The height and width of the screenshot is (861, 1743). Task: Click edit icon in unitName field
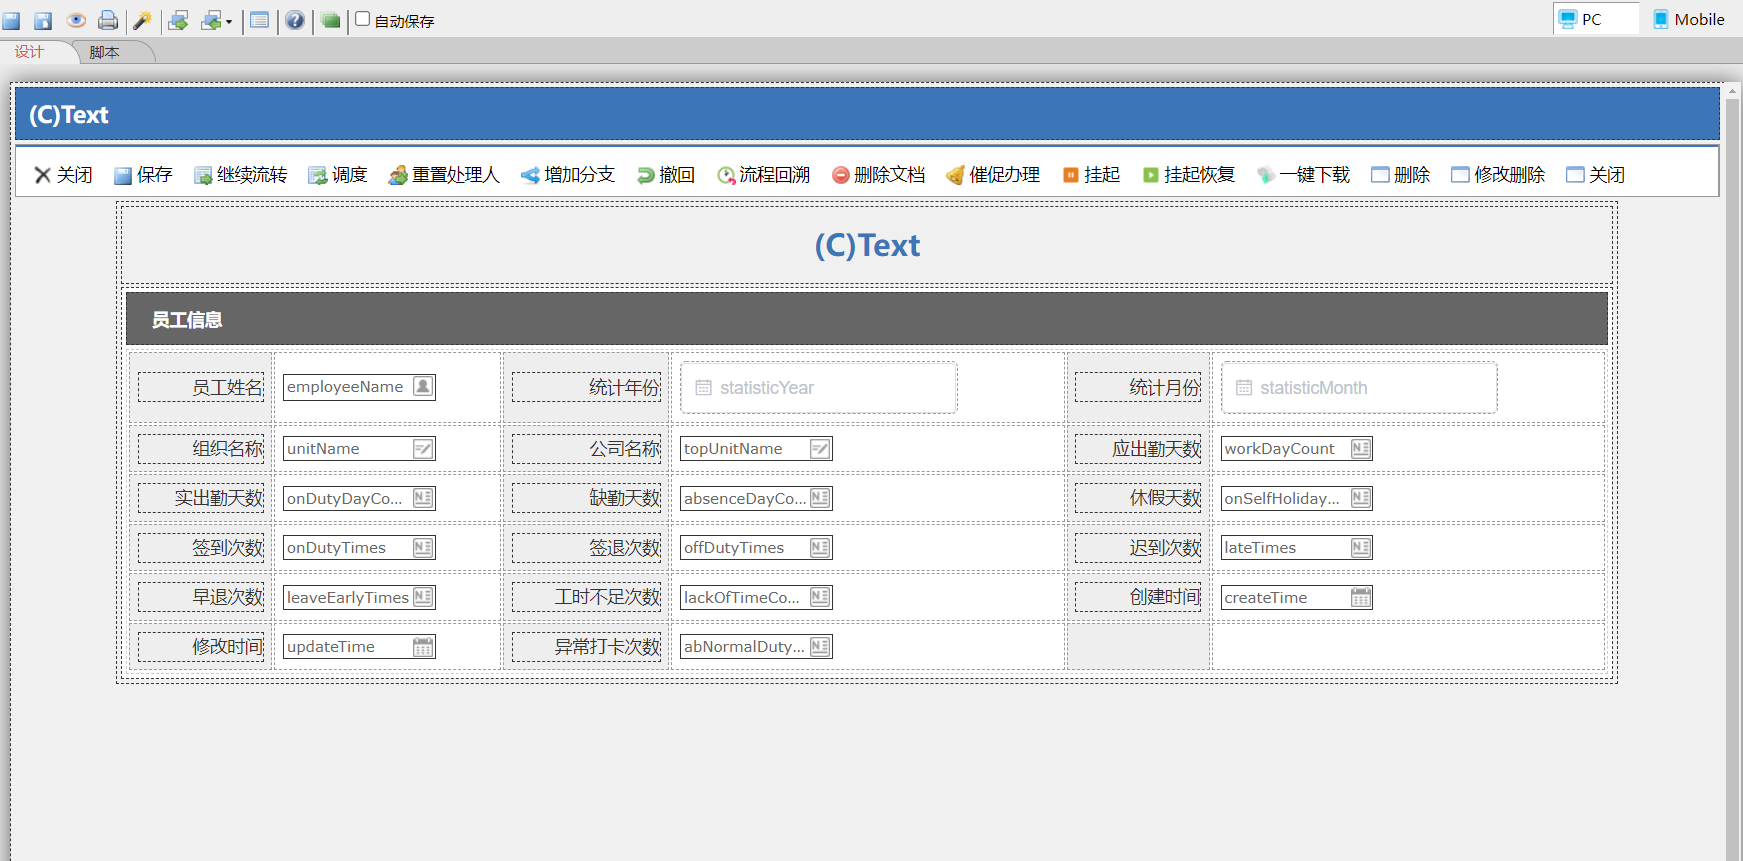[x=424, y=449]
